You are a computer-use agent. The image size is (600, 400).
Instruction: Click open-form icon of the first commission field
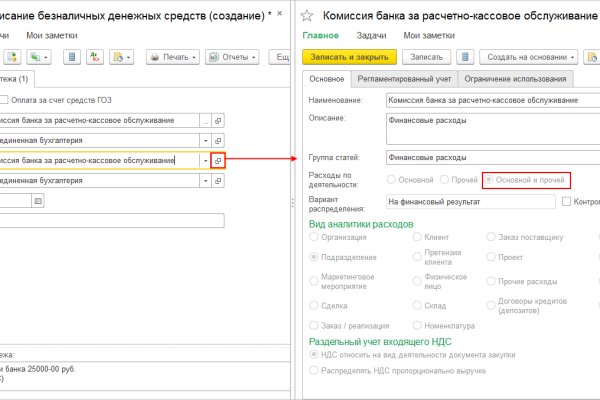pyautogui.click(x=218, y=120)
